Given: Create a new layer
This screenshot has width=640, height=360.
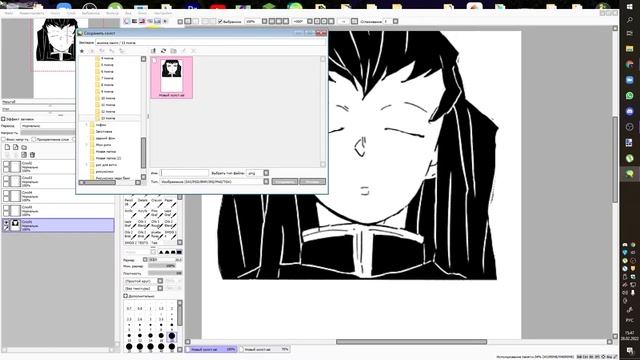Looking at the screenshot, I should click(7, 147).
